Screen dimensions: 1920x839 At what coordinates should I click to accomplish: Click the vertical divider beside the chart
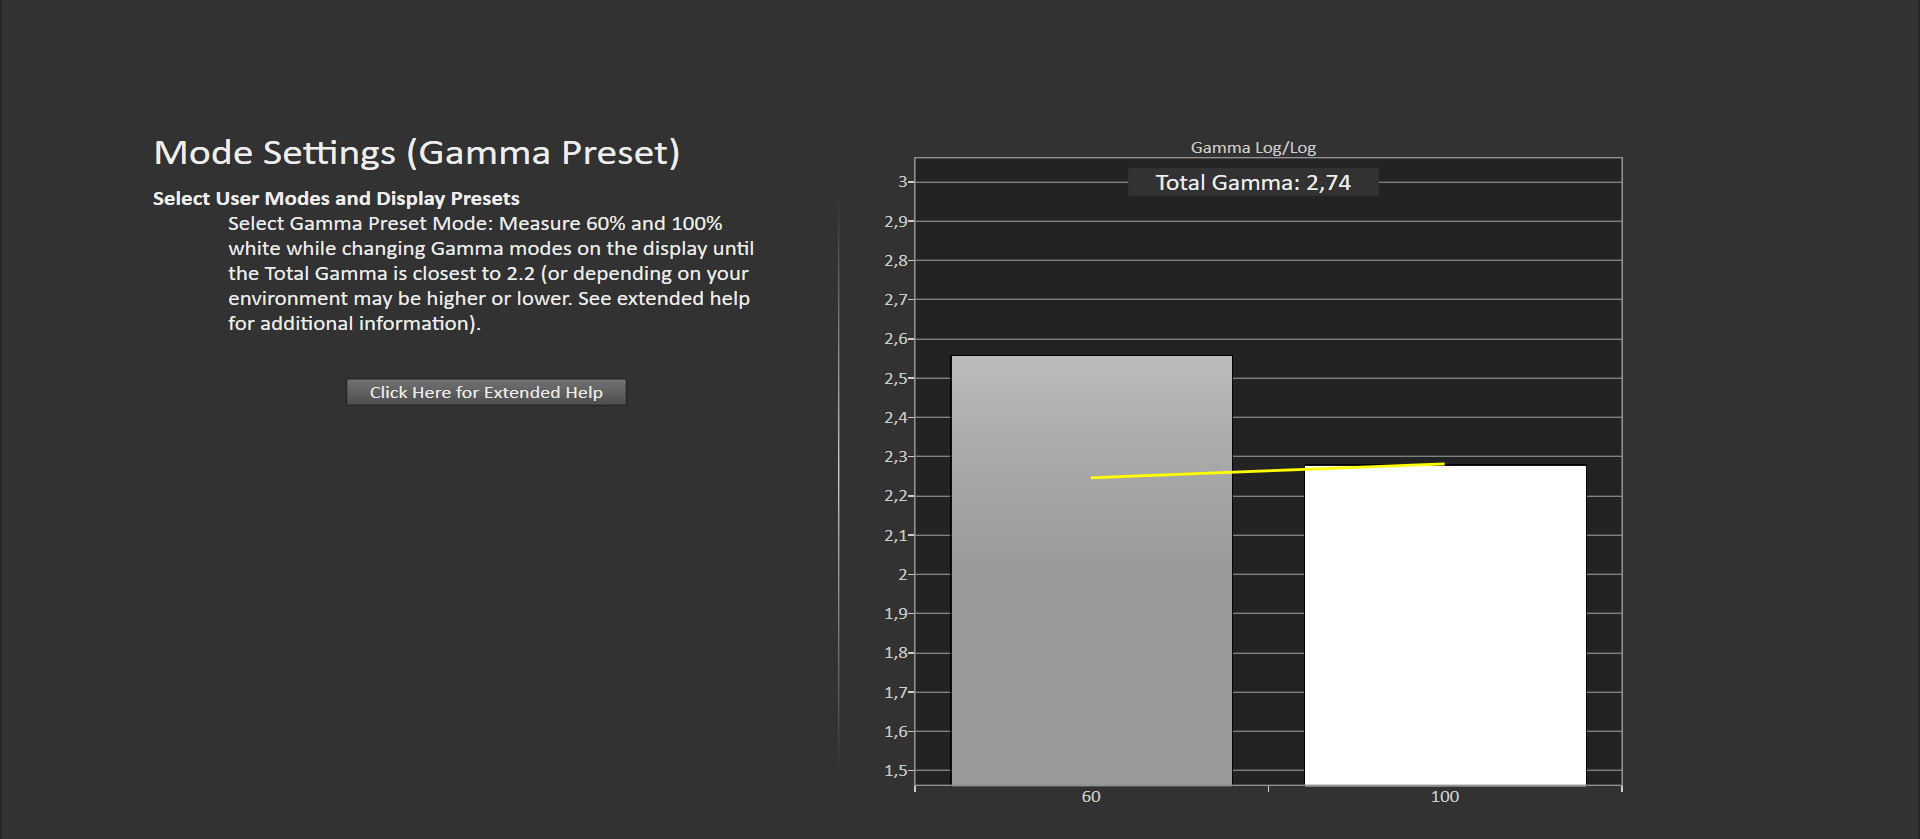pos(838,485)
